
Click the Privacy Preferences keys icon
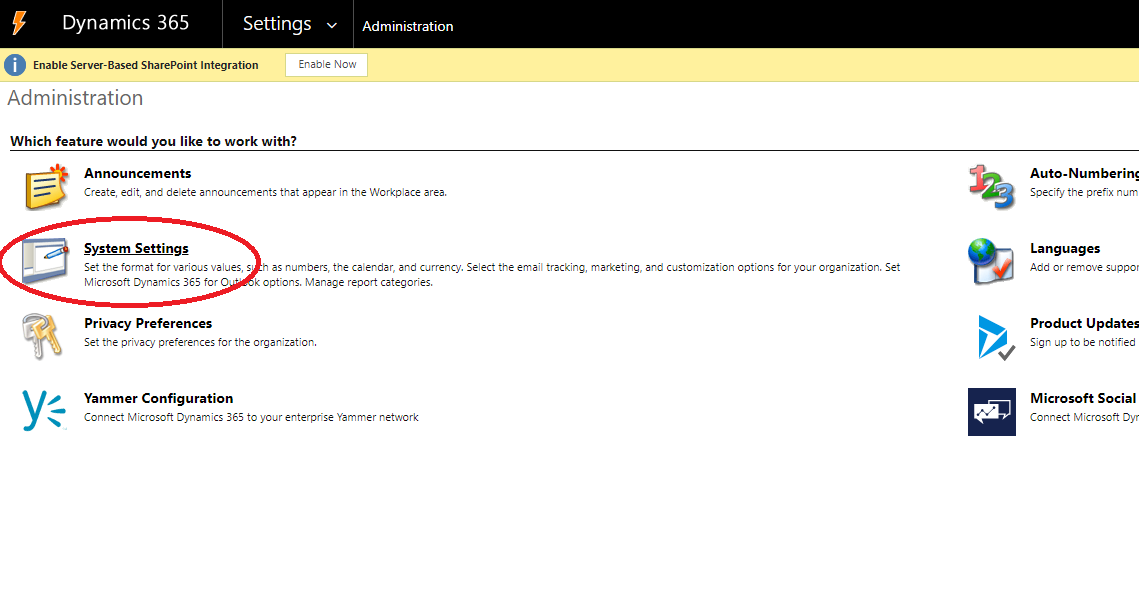click(x=42, y=336)
